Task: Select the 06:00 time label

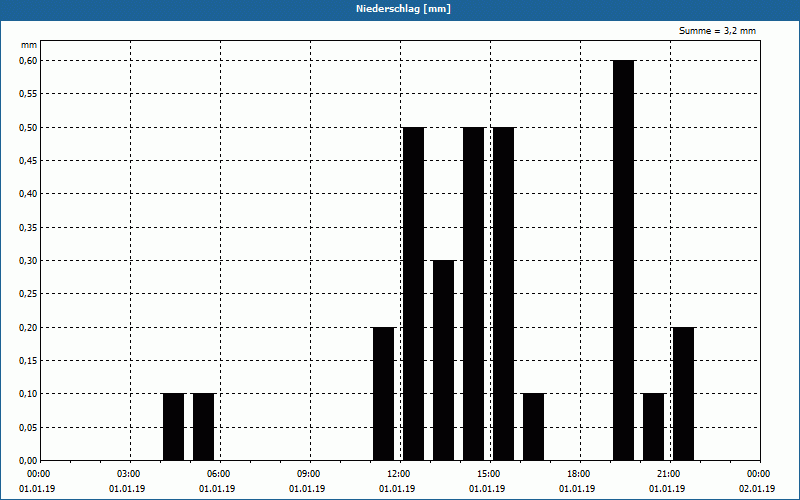Action: tap(218, 474)
